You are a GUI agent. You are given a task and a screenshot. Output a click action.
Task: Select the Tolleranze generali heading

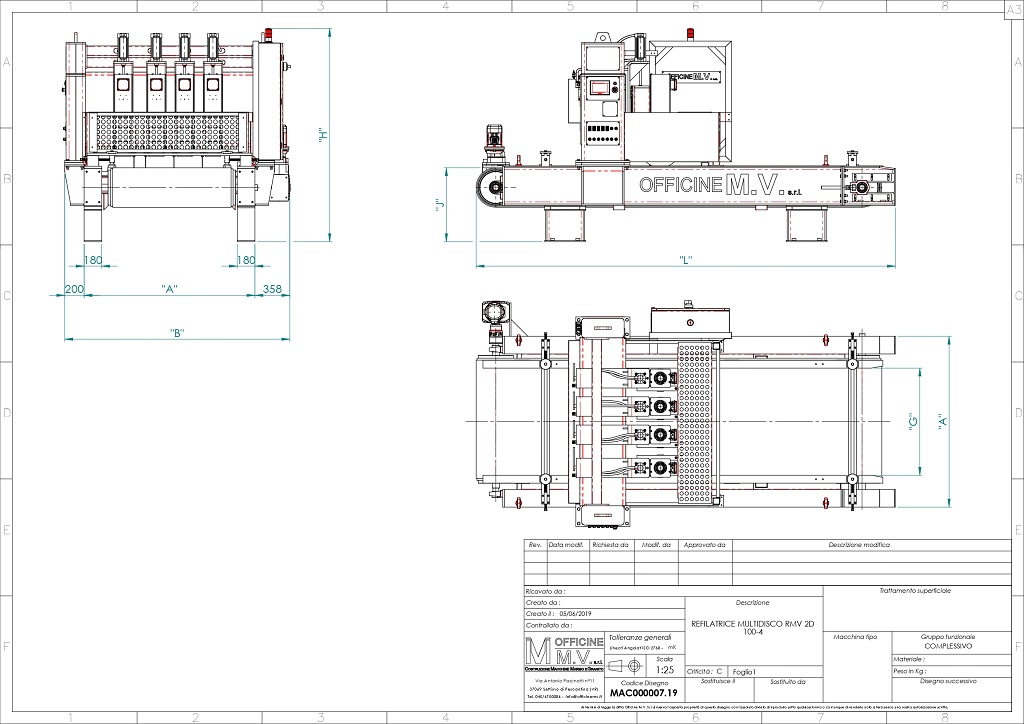(x=640, y=637)
